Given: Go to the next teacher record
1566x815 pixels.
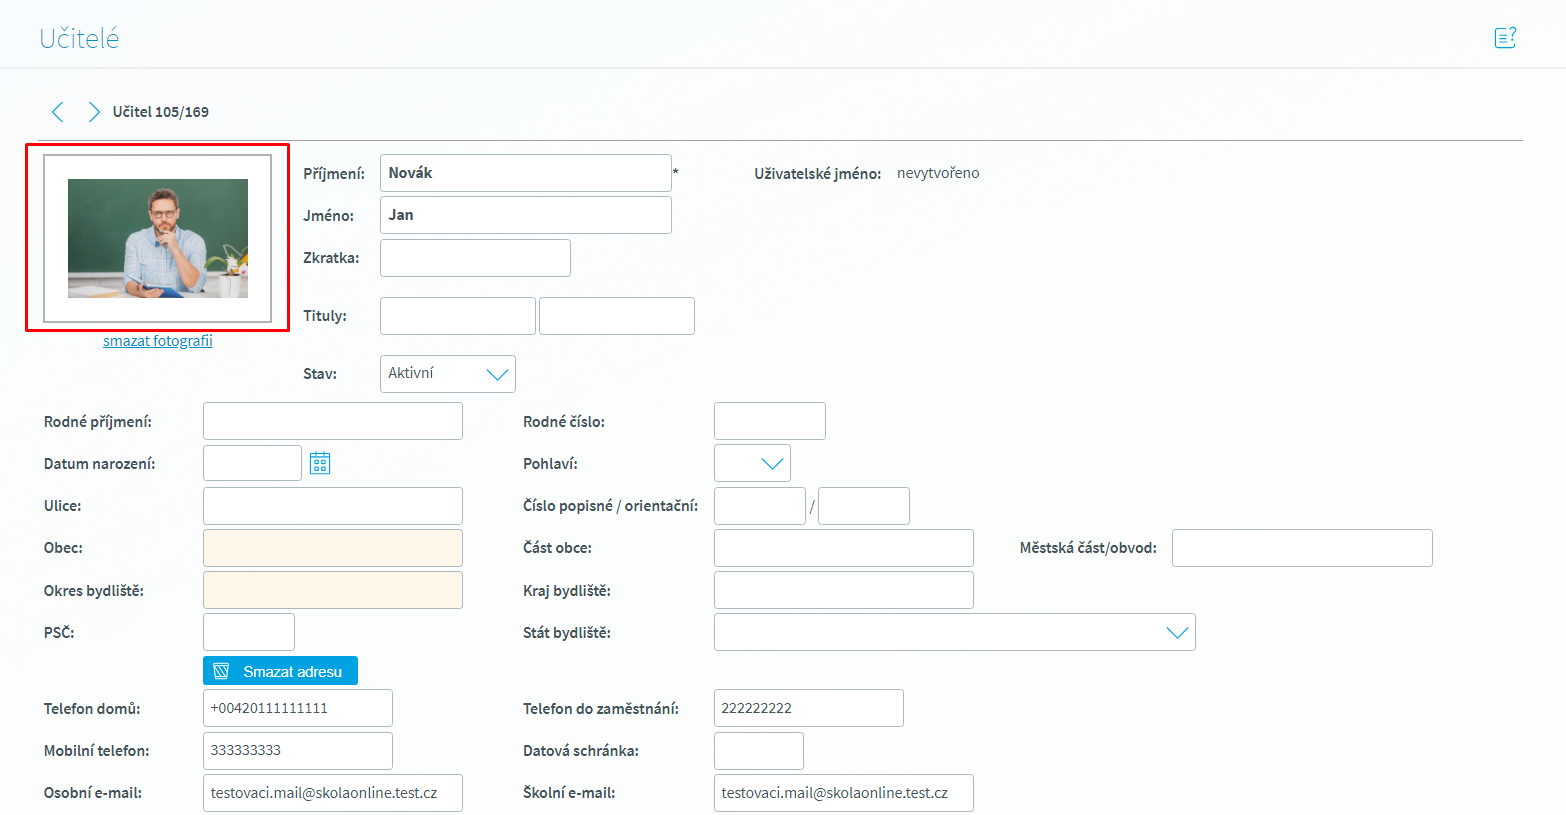Looking at the screenshot, I should (93, 112).
